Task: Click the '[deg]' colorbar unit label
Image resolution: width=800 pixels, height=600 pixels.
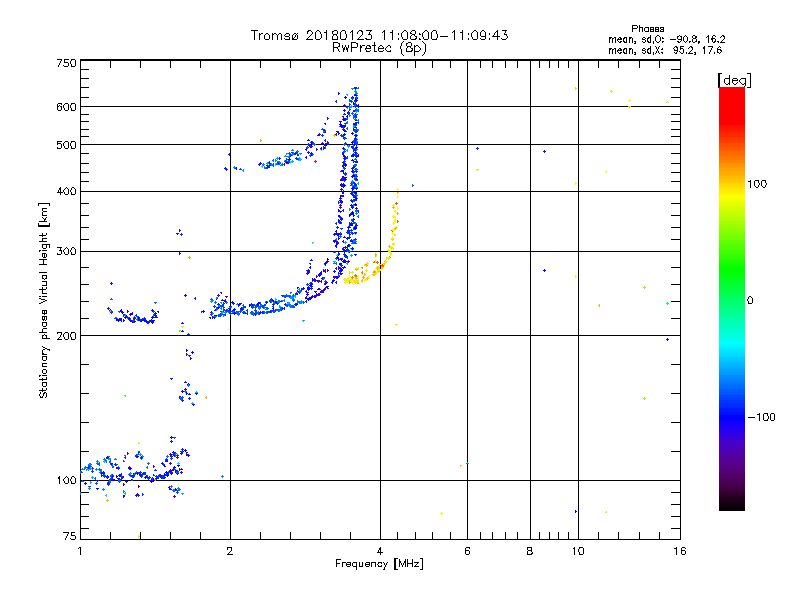Action: click(734, 80)
